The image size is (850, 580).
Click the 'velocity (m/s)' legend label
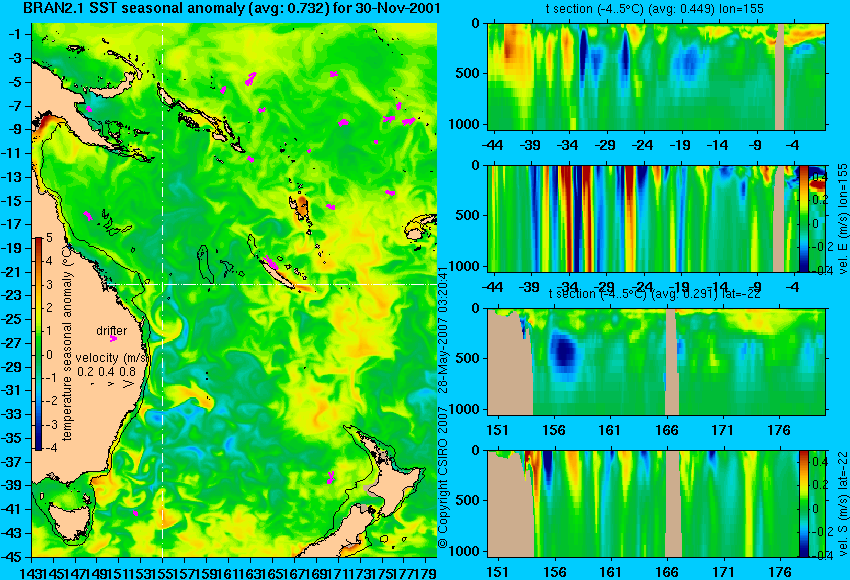coord(112,358)
